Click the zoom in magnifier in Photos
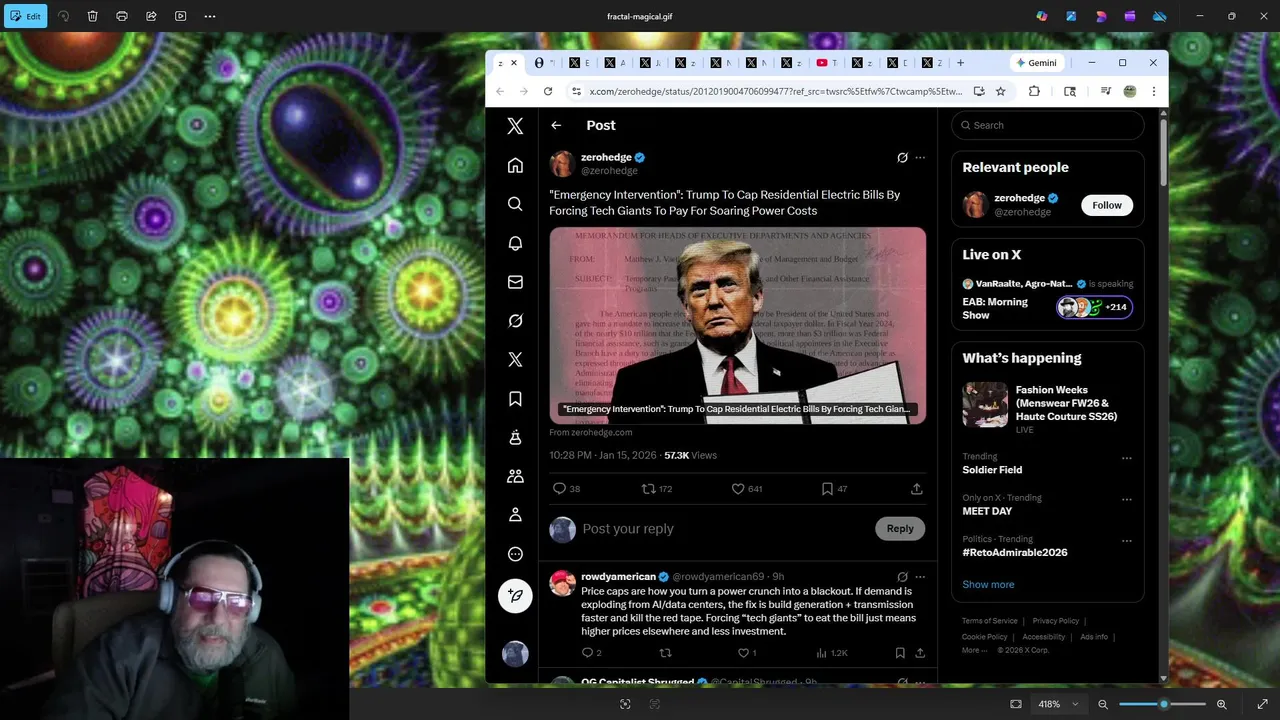 coord(1221,704)
